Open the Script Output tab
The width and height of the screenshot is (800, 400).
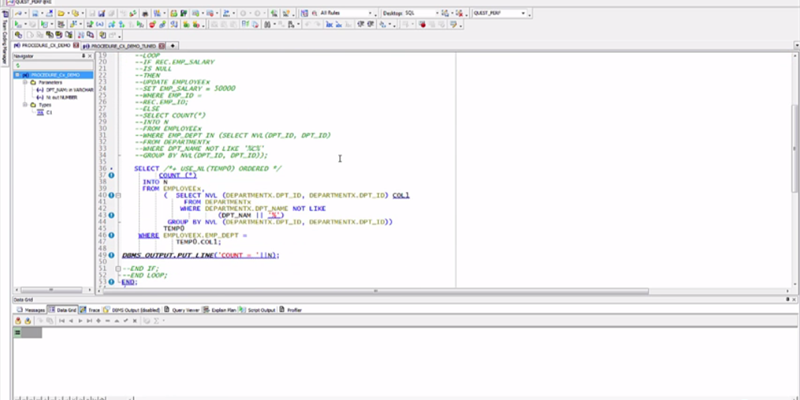pos(257,310)
